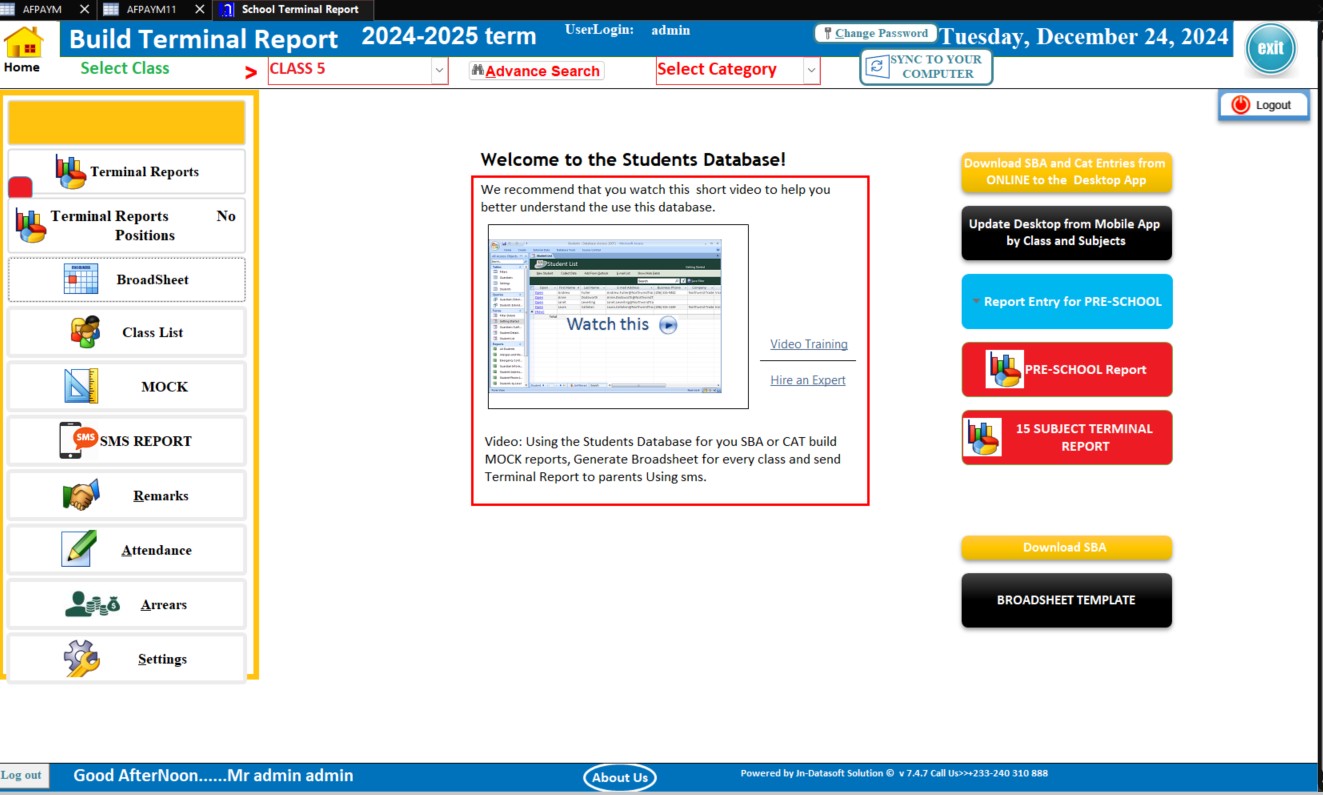1323x795 pixels.
Task: Open Arrears money icon
Action: [x=92, y=604]
